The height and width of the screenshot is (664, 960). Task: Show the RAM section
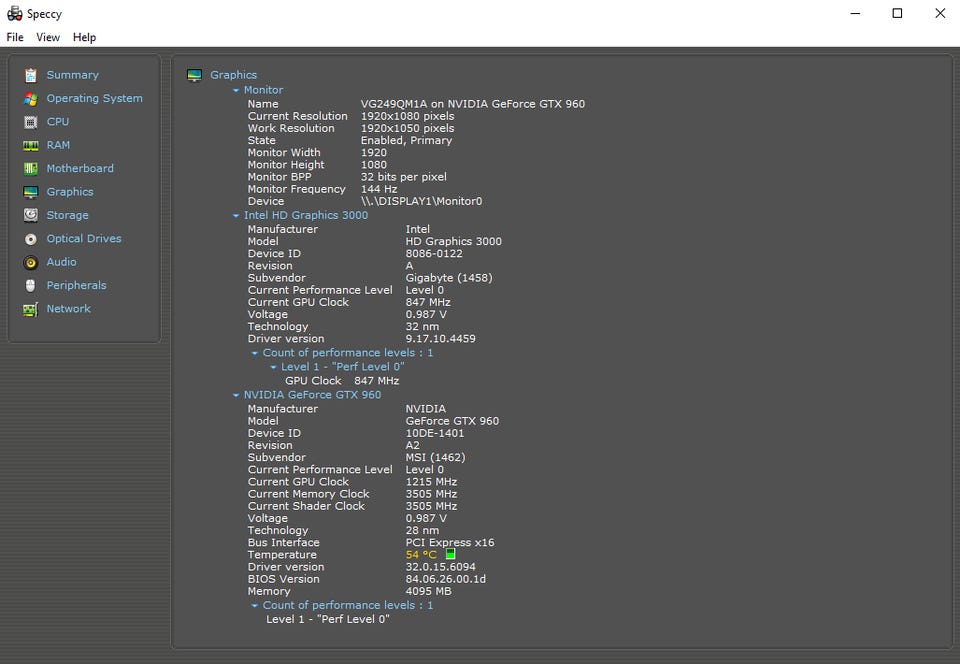click(58, 145)
